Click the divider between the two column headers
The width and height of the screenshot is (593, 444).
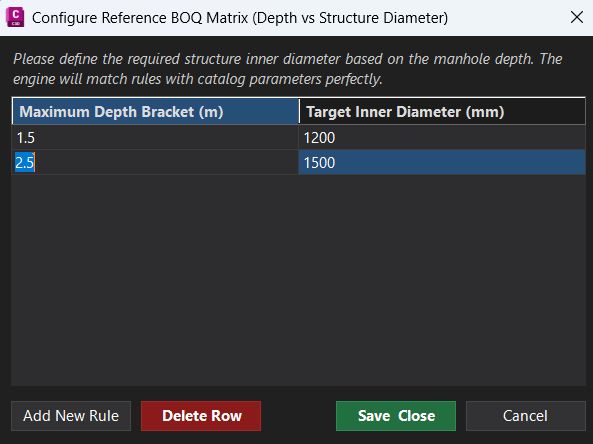coord(299,112)
